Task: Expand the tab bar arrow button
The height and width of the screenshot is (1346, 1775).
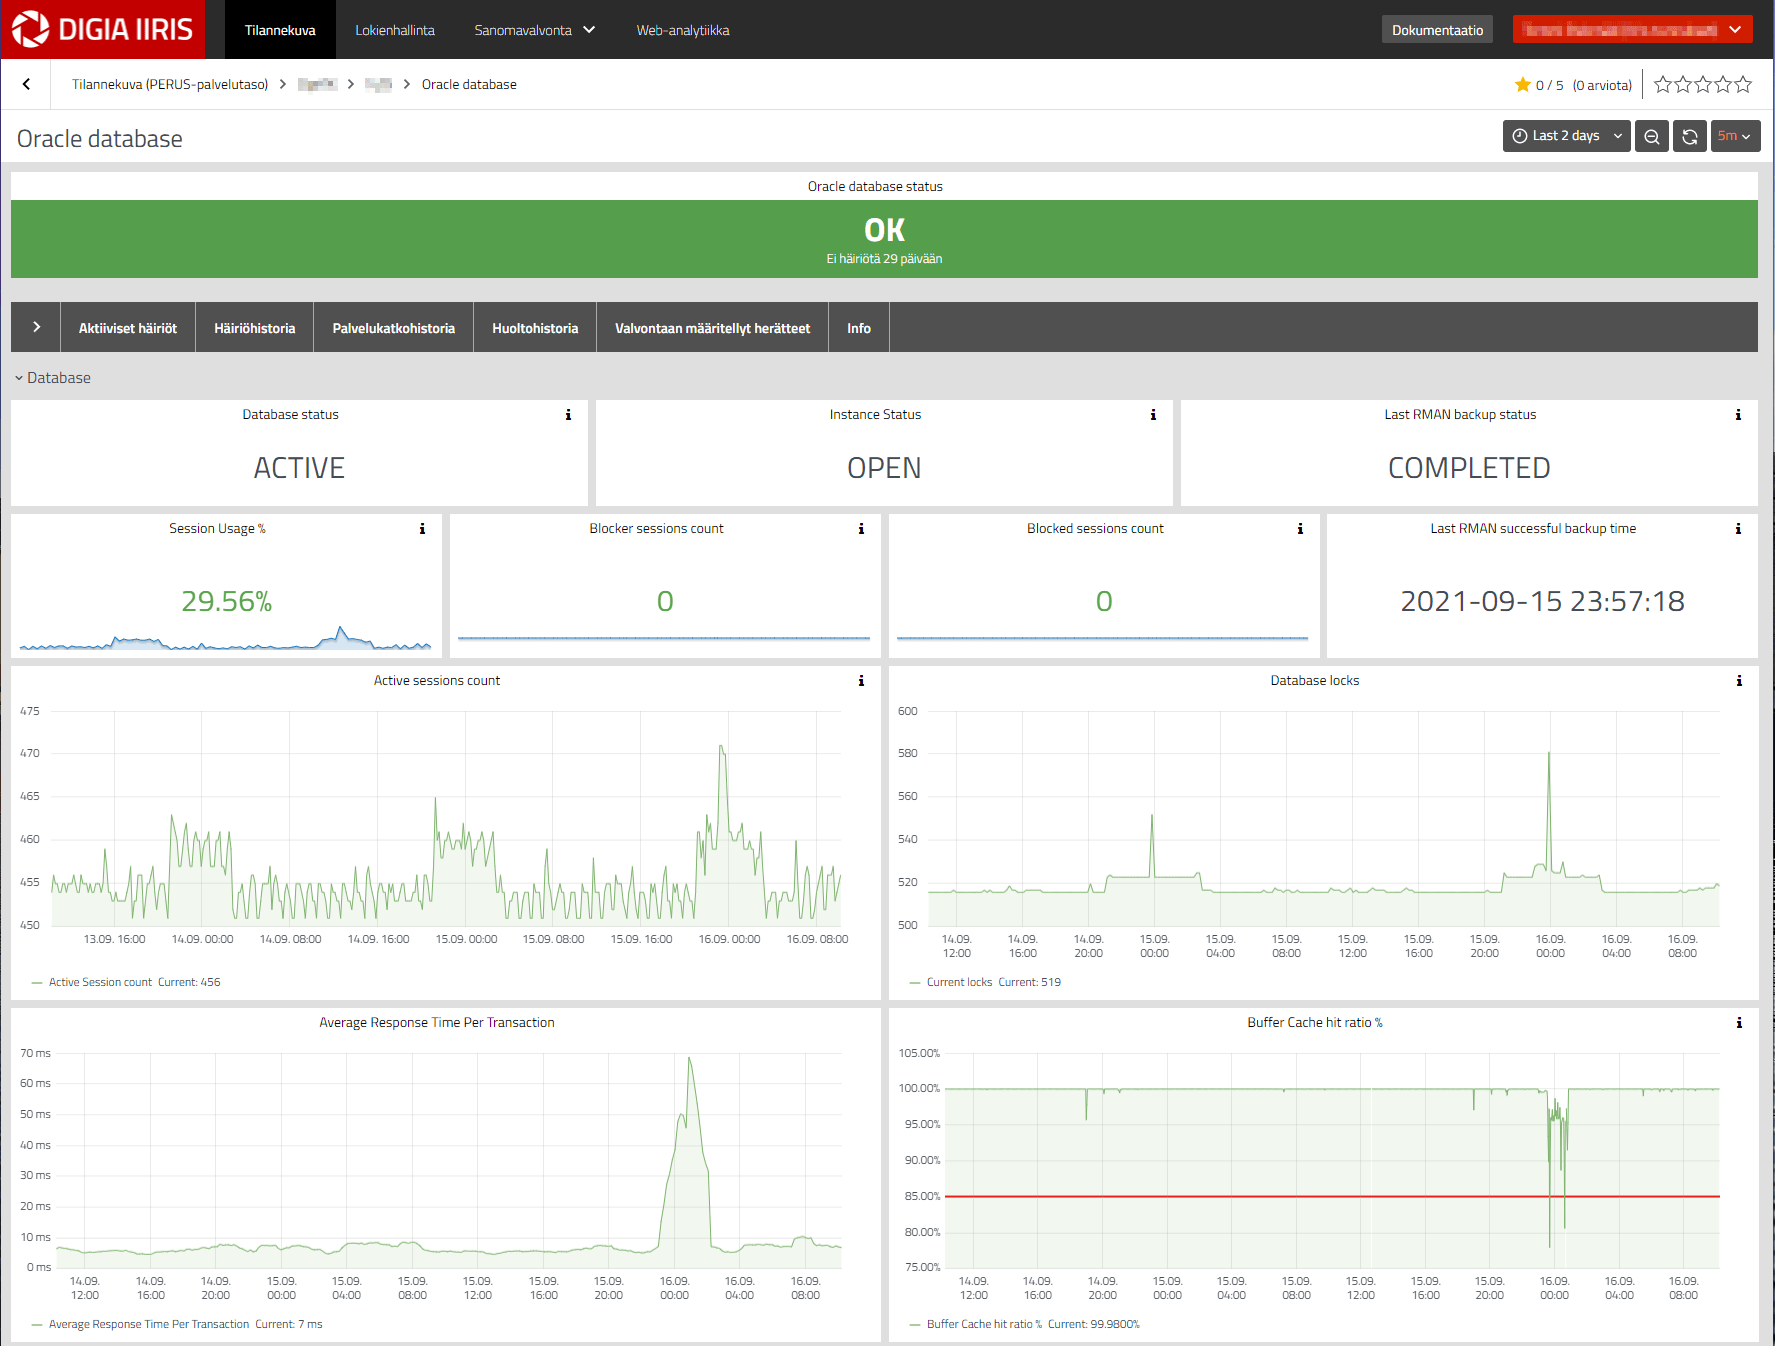Action: (36, 327)
